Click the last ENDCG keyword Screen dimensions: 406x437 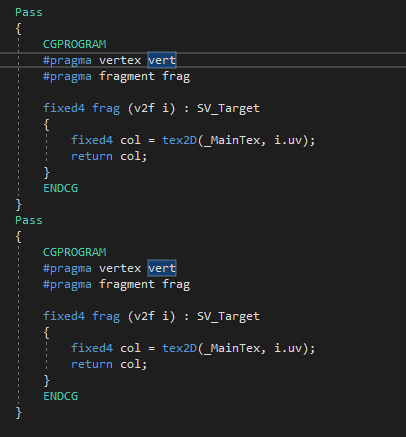point(61,396)
